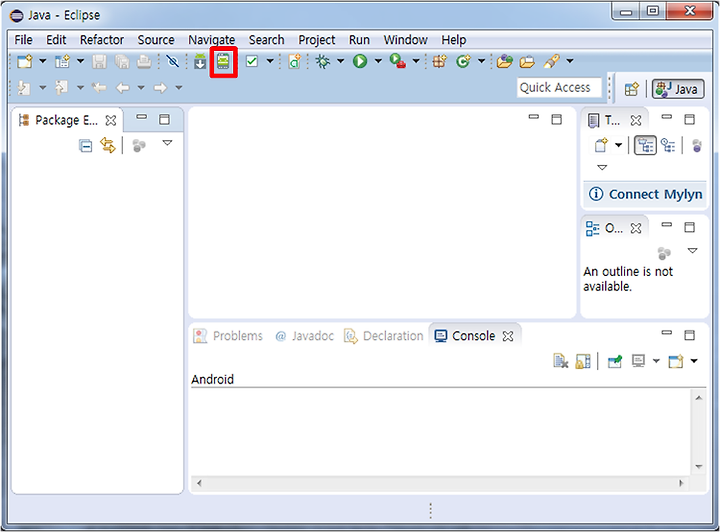720x532 pixels.
Task: Click the New Java Class icon
Action: click(x=463, y=61)
